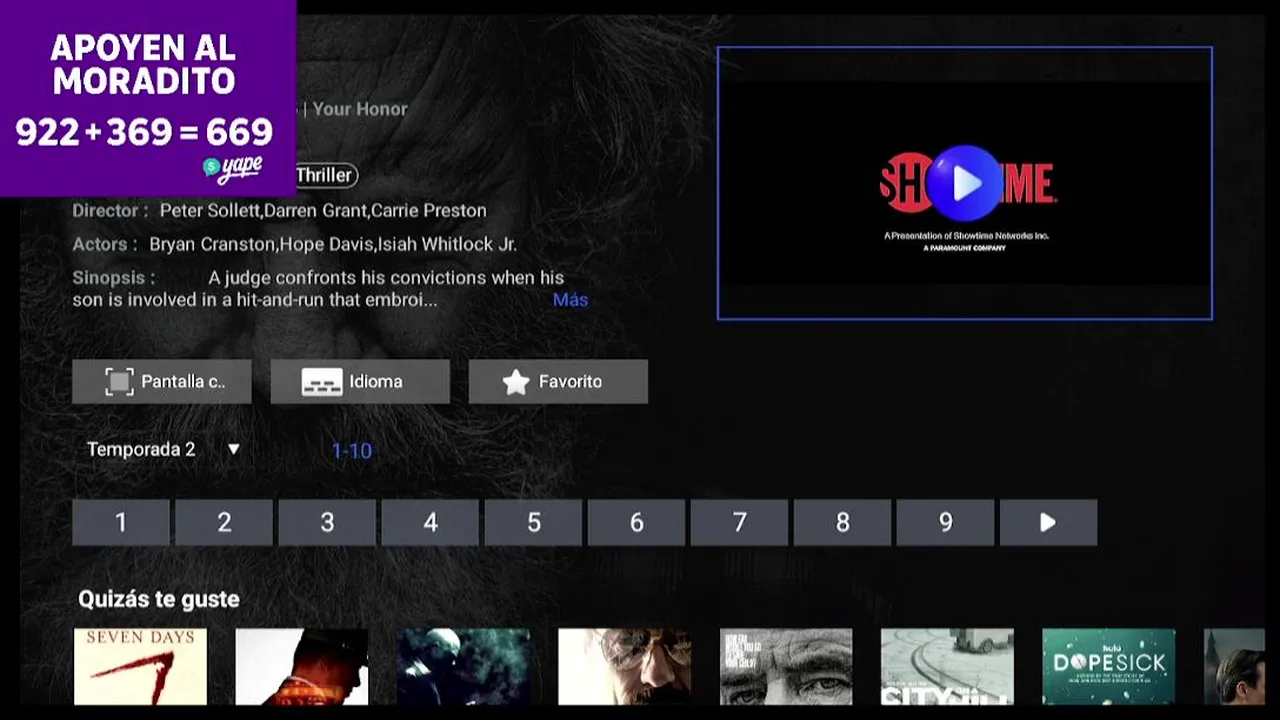The height and width of the screenshot is (720, 1280).
Task: Select episode 4
Action: [430, 522]
